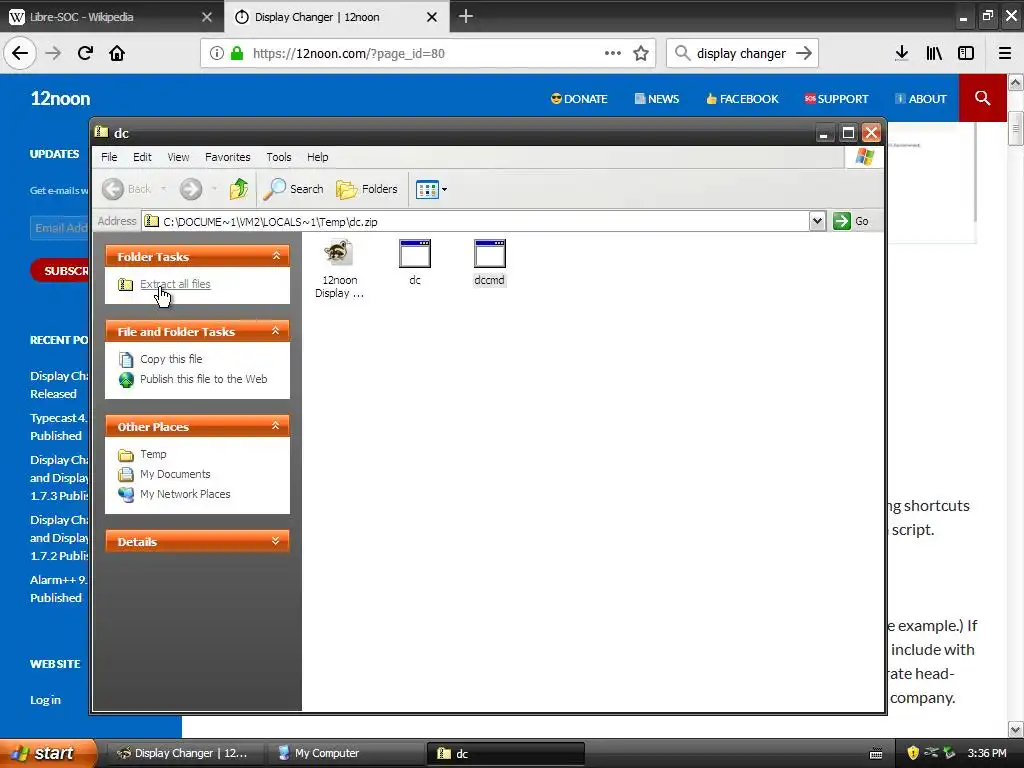Open the View menu
Image resolution: width=1024 pixels, height=768 pixels.
click(x=178, y=157)
